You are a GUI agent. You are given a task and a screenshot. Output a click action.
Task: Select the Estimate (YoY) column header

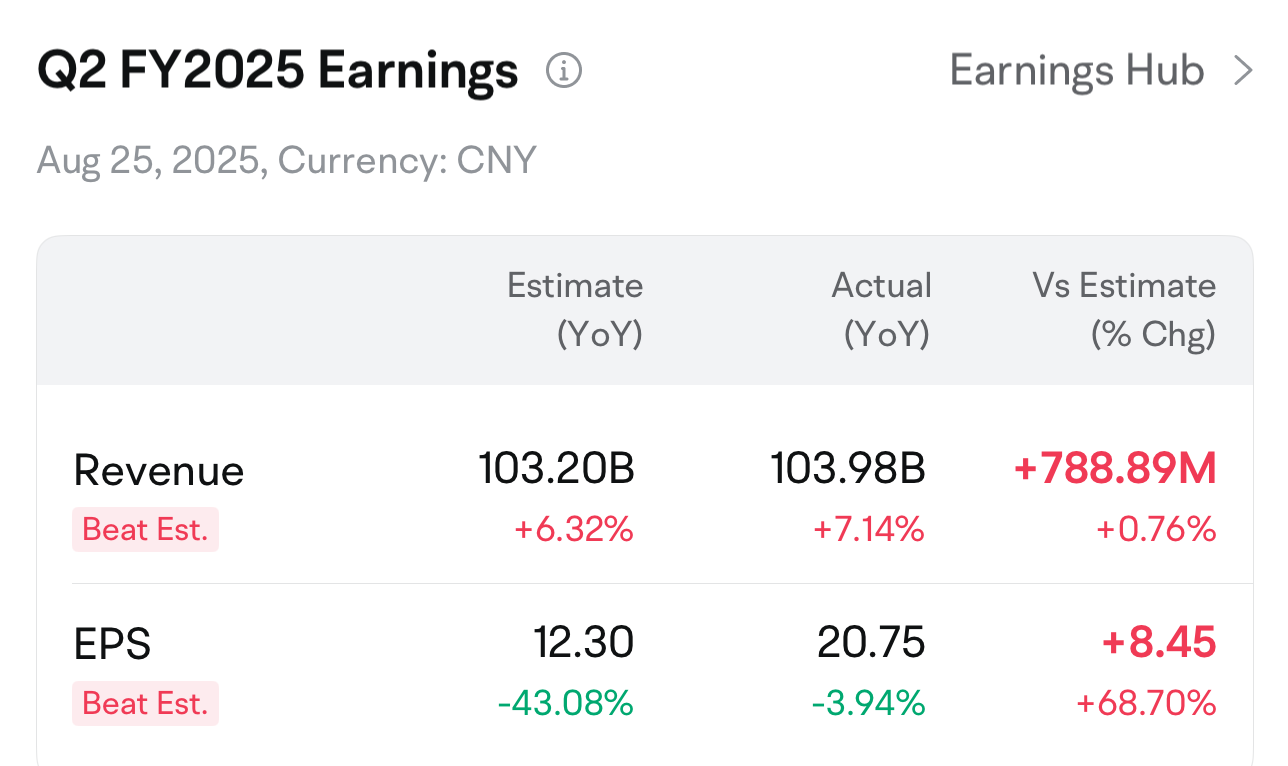(575, 309)
